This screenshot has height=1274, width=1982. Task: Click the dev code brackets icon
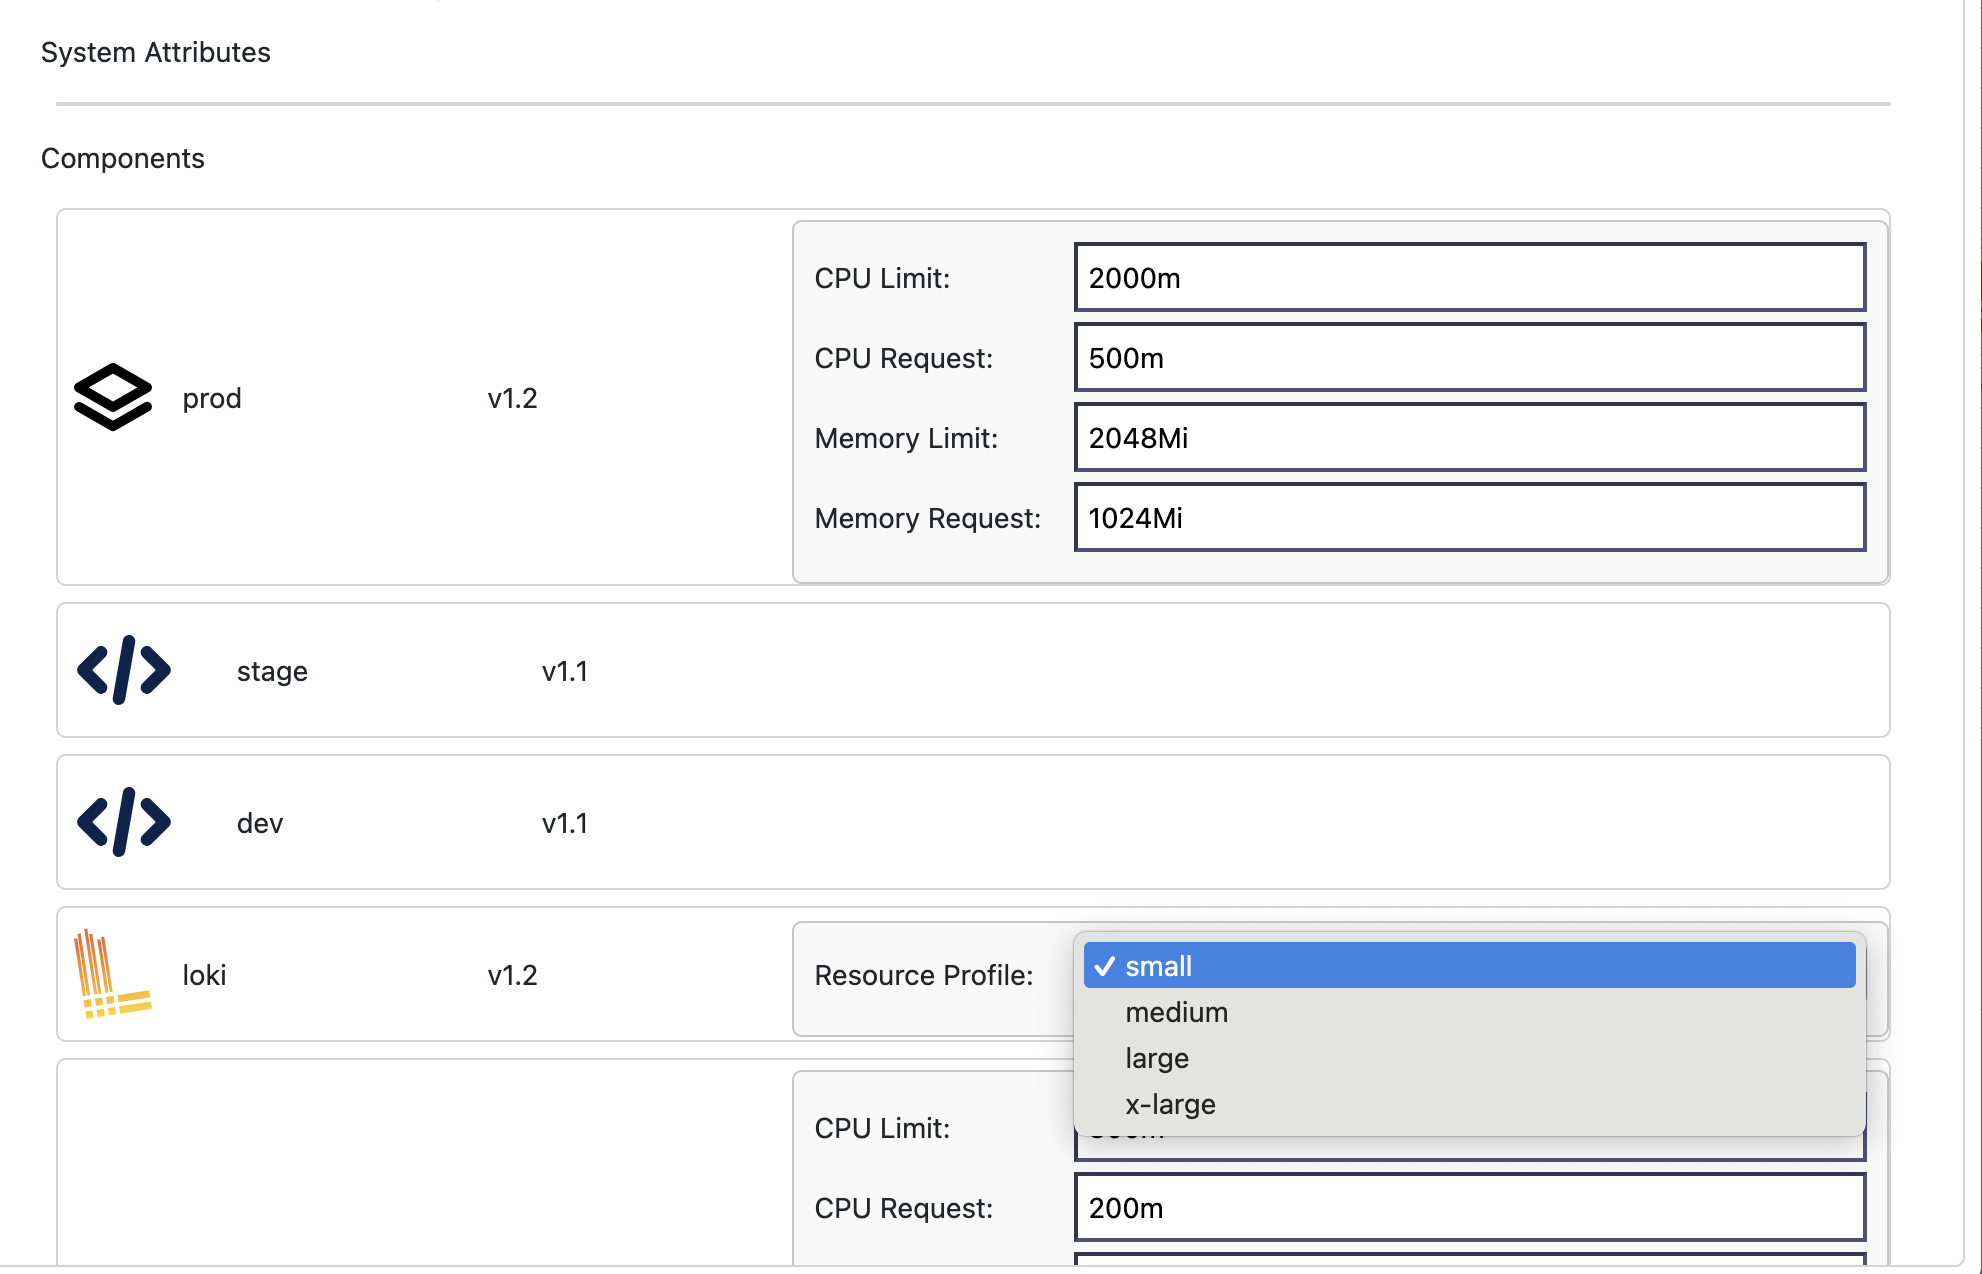124,822
